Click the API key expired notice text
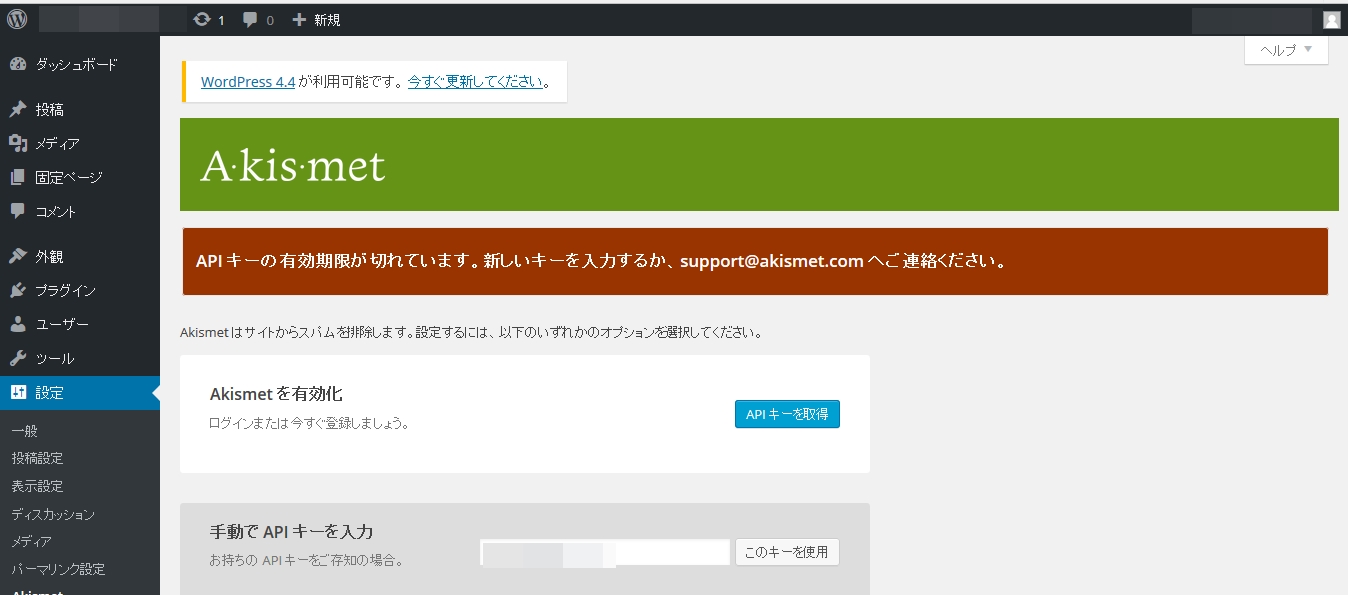Viewport: 1348px width, 595px height. point(600,262)
